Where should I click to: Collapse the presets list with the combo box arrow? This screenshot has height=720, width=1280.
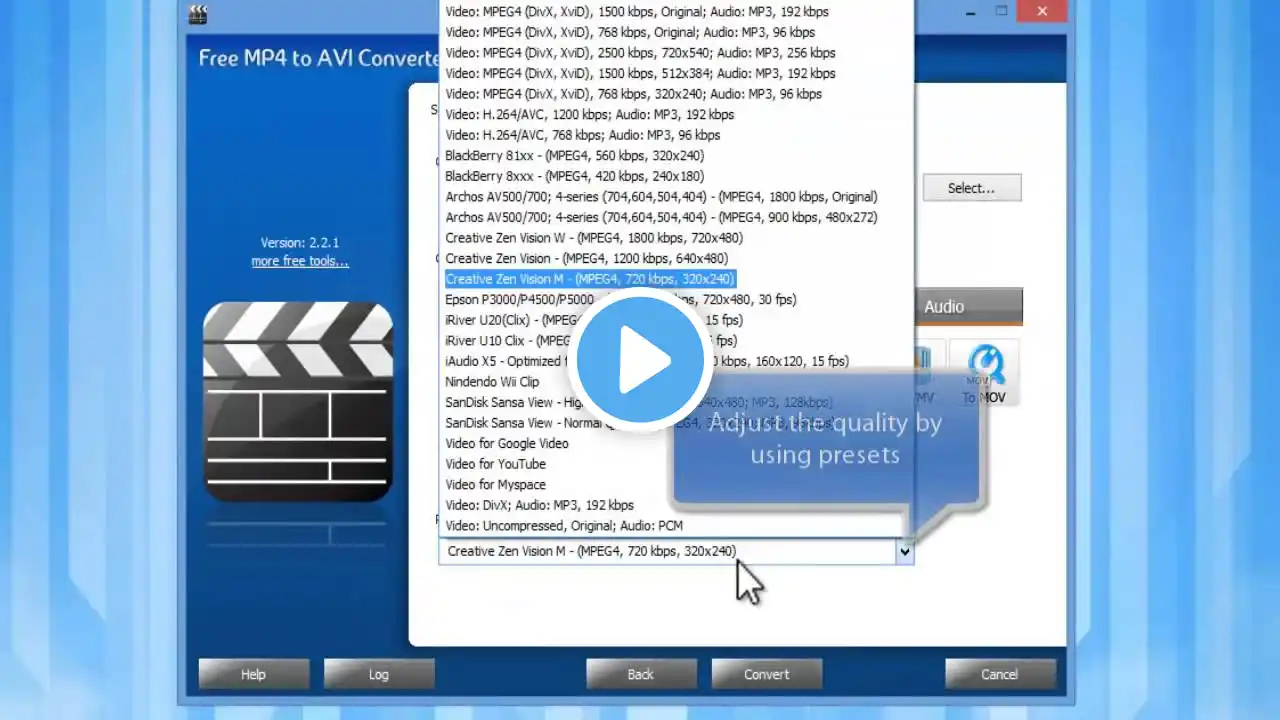click(x=904, y=551)
